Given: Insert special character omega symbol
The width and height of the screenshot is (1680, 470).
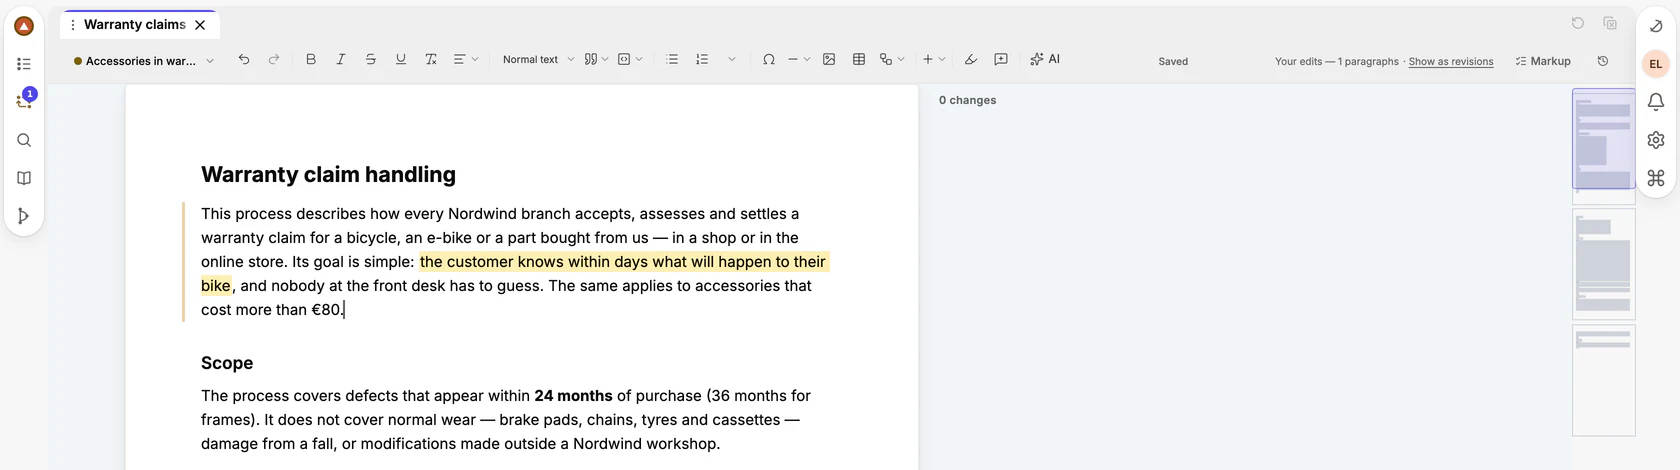Looking at the screenshot, I should coord(769,60).
